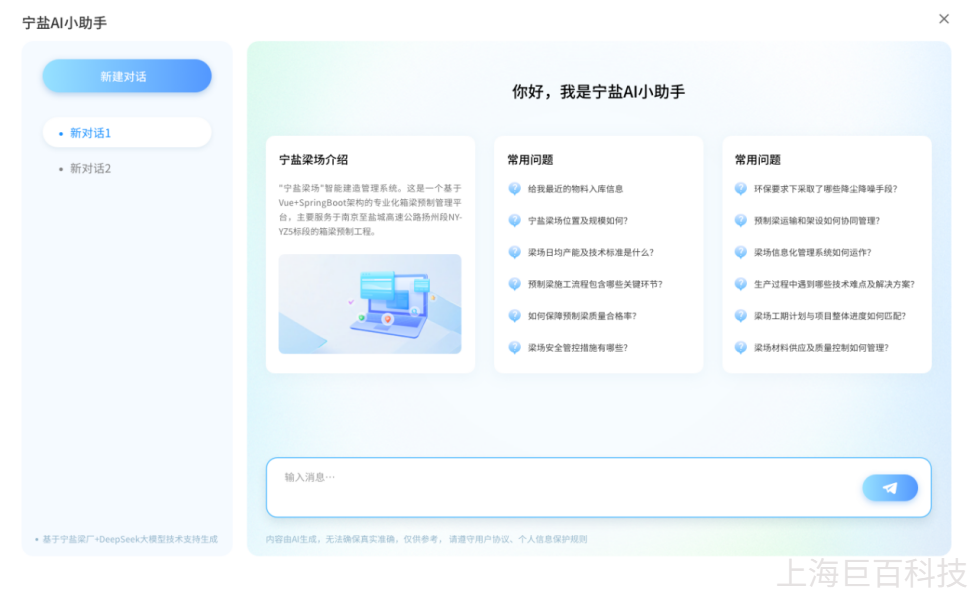Click the chat icon beside 梁场信息化管理系统如何运作

pyautogui.click(x=737, y=251)
